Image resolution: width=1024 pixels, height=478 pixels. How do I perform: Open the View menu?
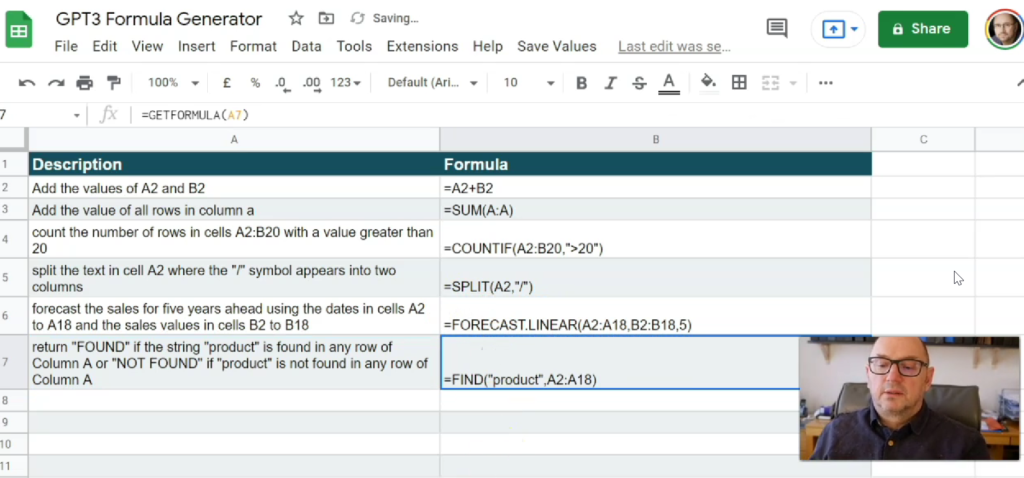147,46
